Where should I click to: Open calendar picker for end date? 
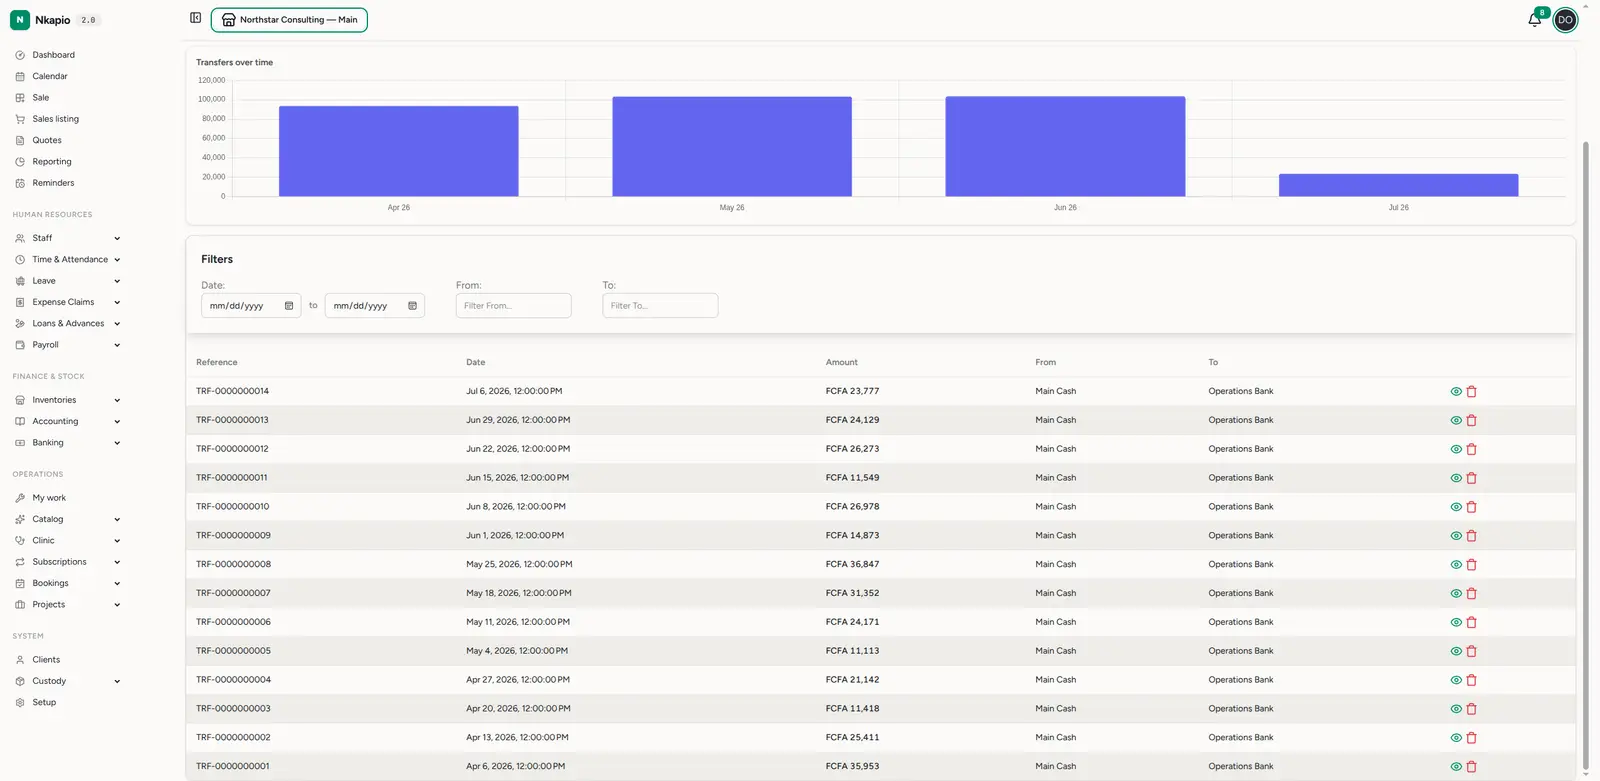click(x=412, y=306)
